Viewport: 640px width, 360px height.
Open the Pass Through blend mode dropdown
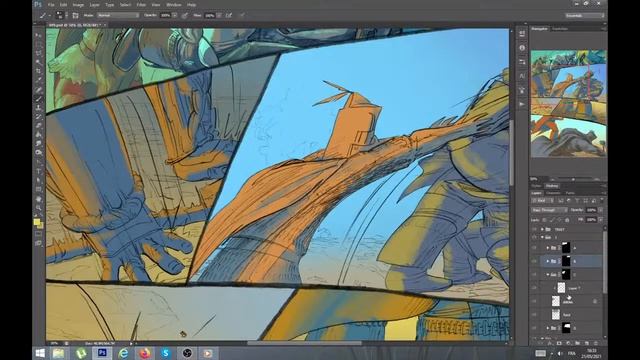(549, 210)
